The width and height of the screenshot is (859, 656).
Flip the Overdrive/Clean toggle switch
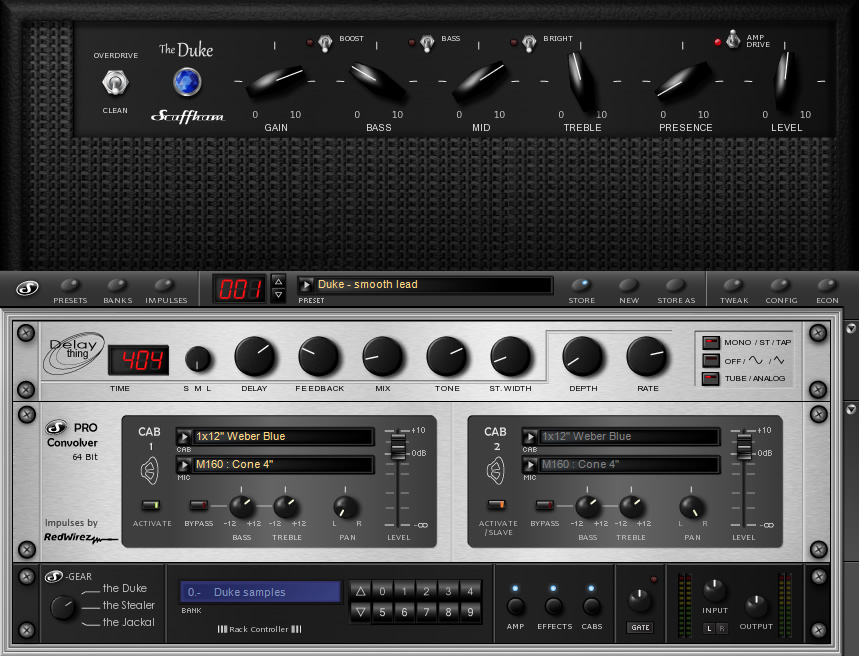pyautogui.click(x=115, y=83)
